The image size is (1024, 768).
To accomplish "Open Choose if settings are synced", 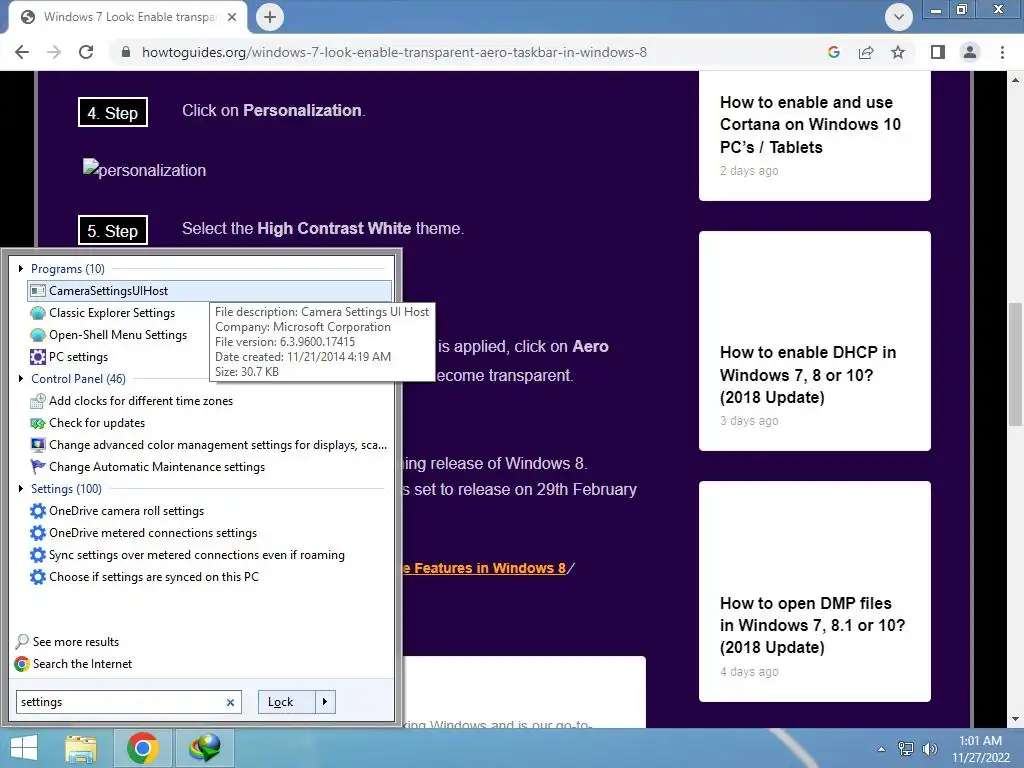I will [x=144, y=577].
